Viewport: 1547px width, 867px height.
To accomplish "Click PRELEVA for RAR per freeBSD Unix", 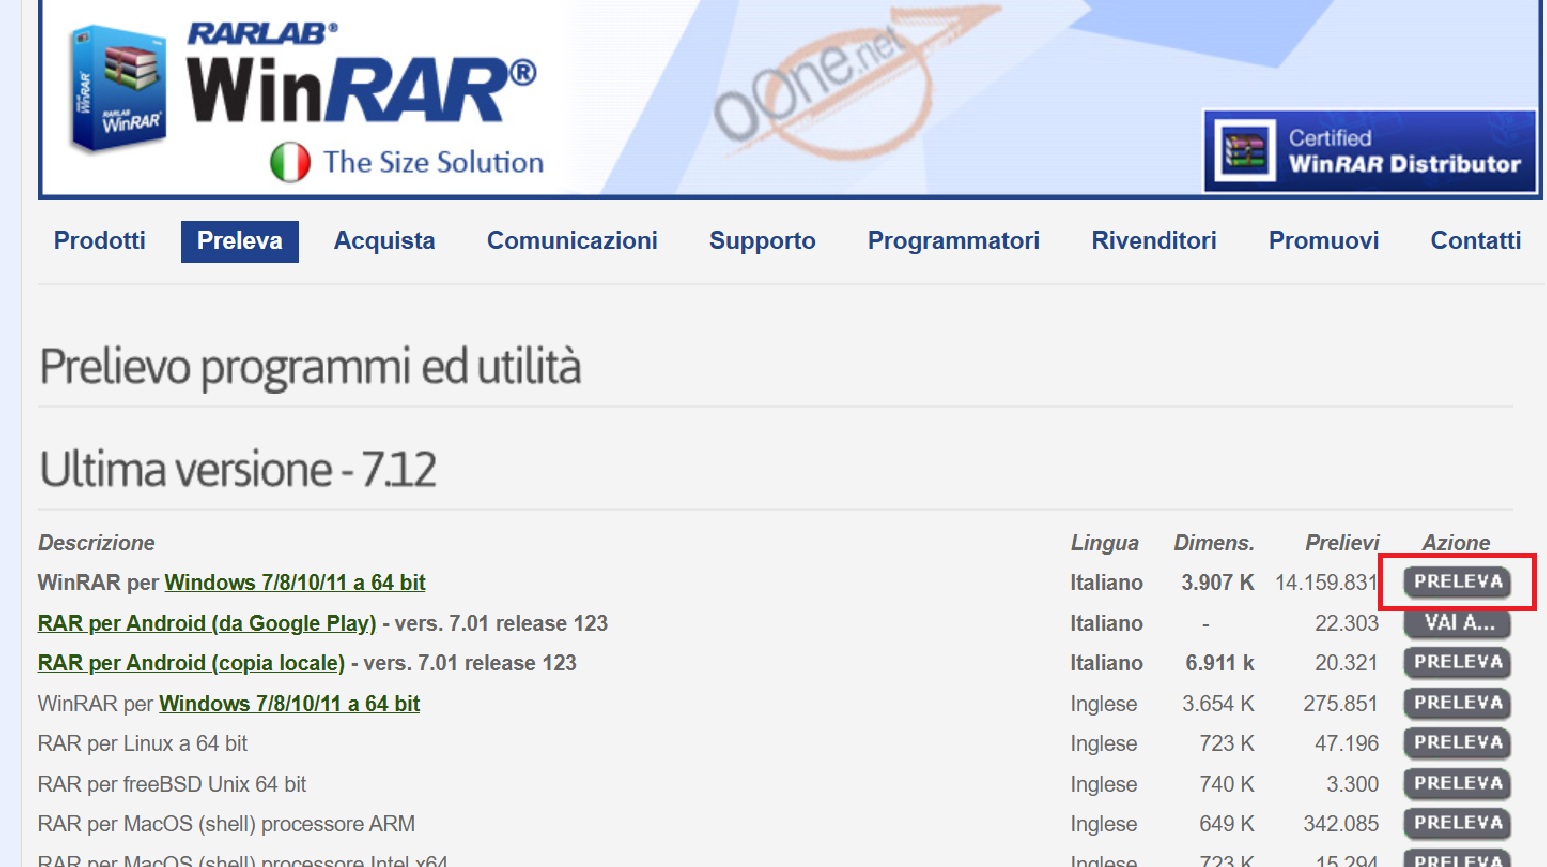I will (x=1457, y=784).
